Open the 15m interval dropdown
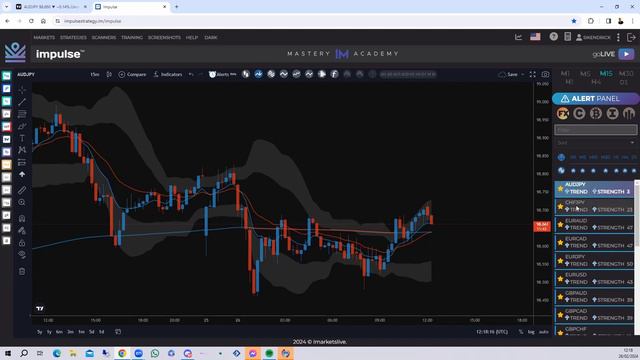The image size is (640, 360). pyautogui.click(x=95, y=74)
